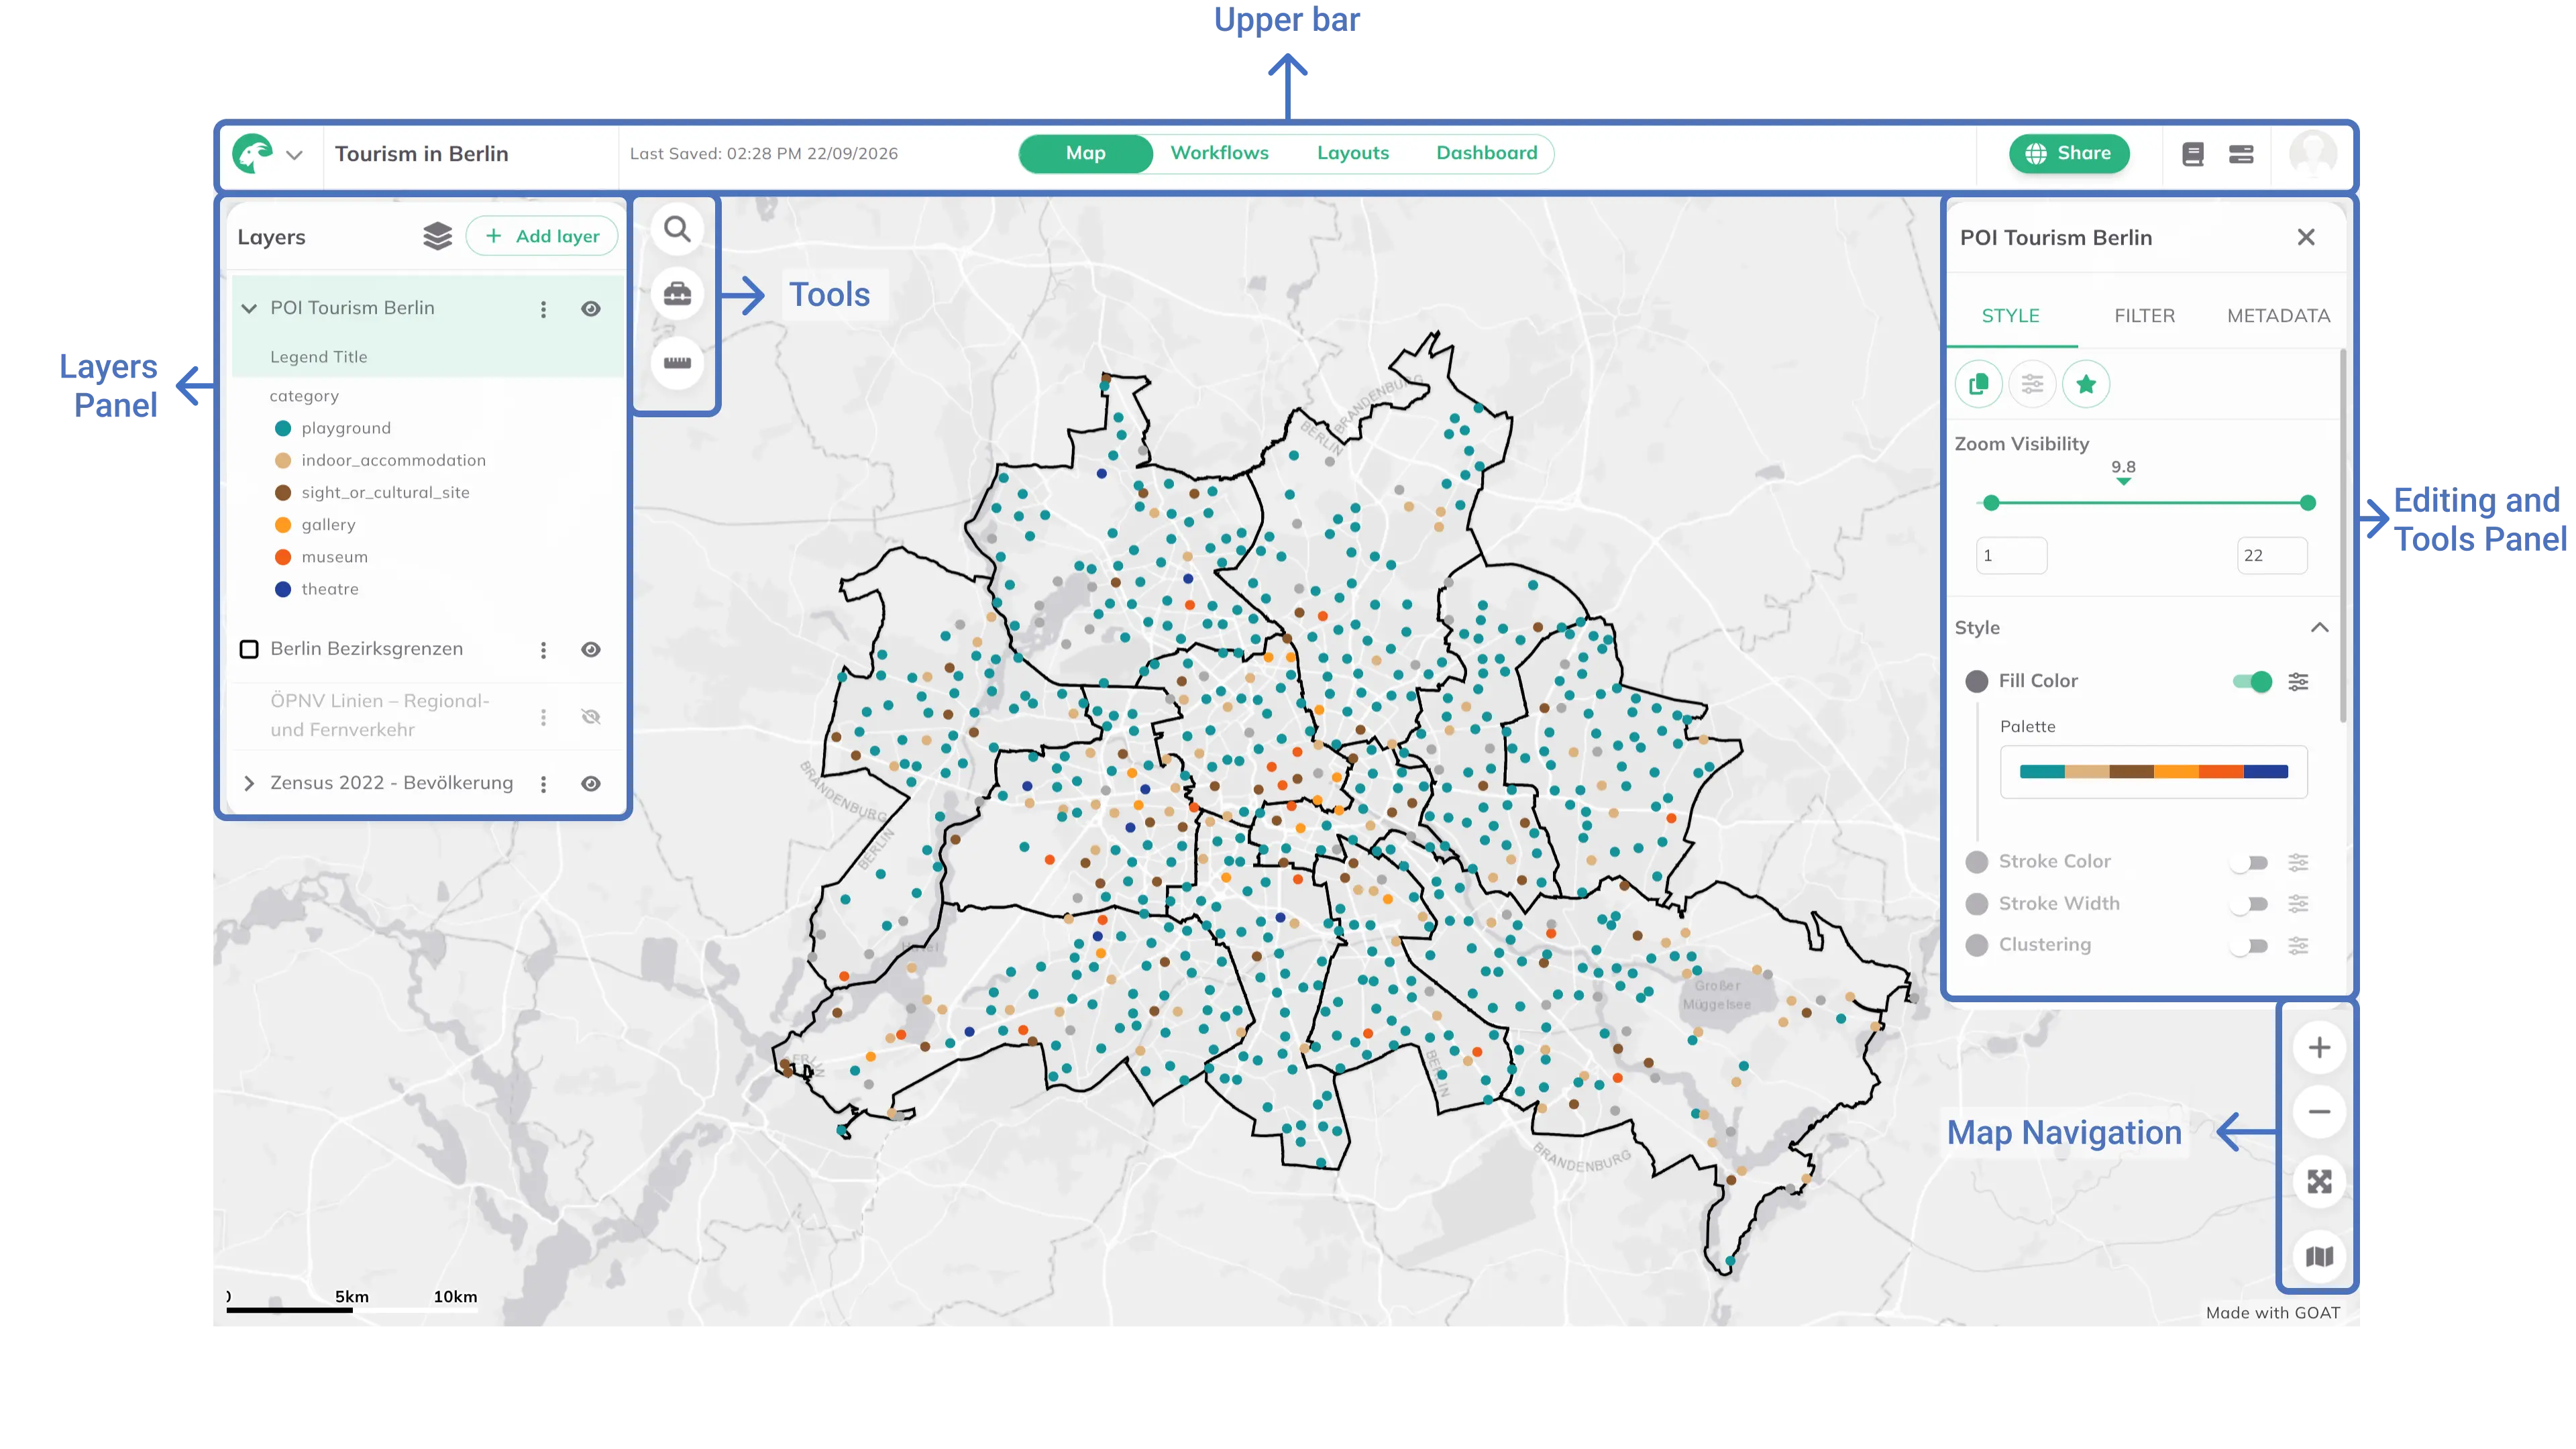Open options menu for POI Tourism Berlin layer
The height and width of the screenshot is (1449, 2576).
pyautogui.click(x=543, y=309)
